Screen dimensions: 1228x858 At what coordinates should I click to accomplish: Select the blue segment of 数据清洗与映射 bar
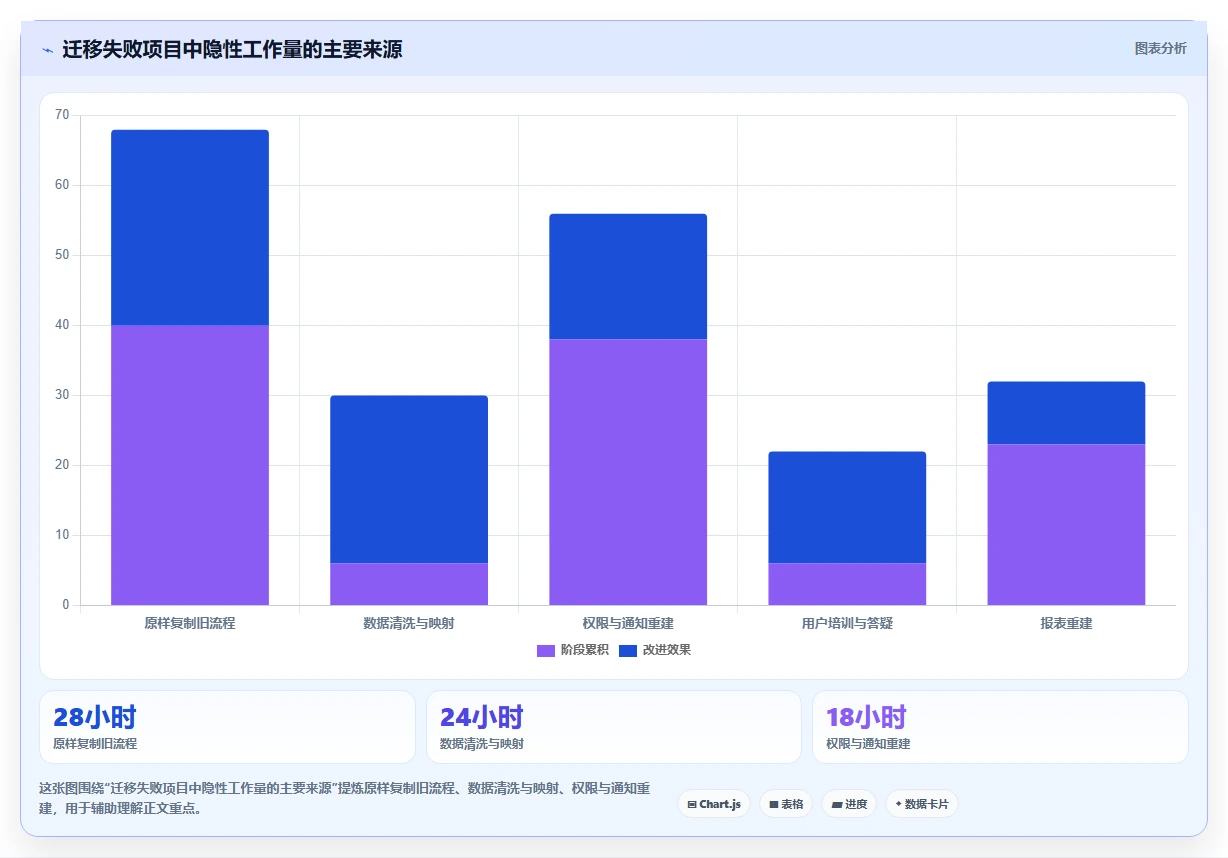[409, 479]
